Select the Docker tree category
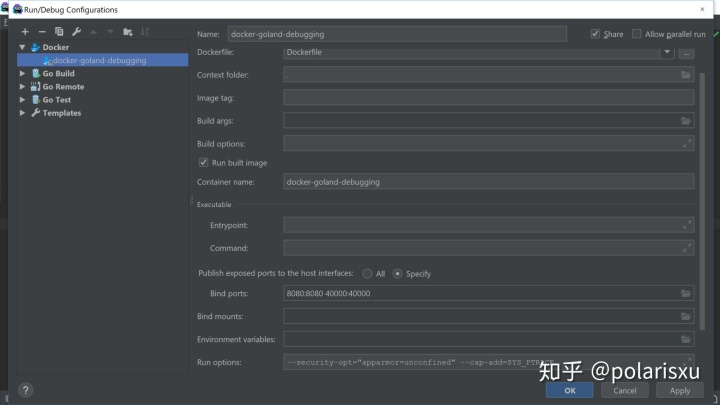720x405 pixels. tap(56, 47)
